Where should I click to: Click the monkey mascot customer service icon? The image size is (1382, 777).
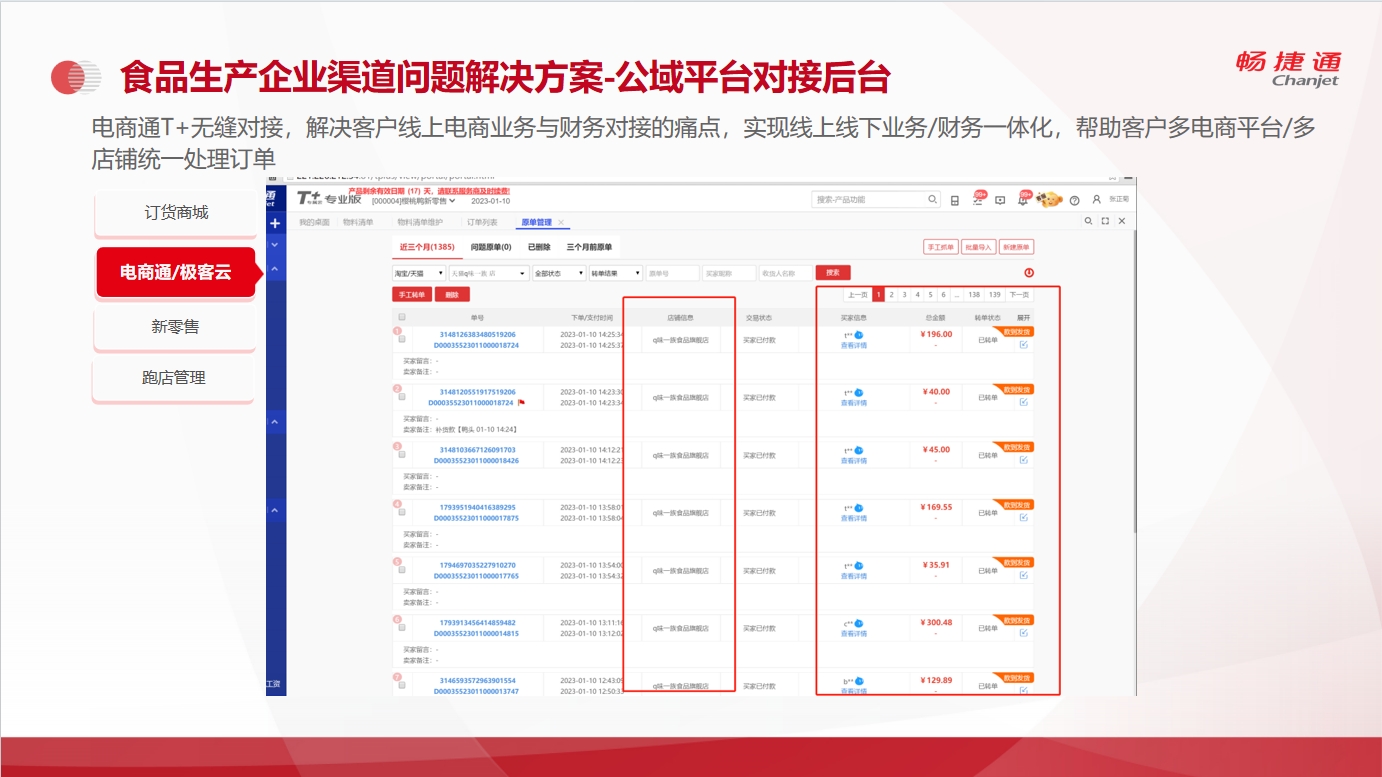(1049, 199)
